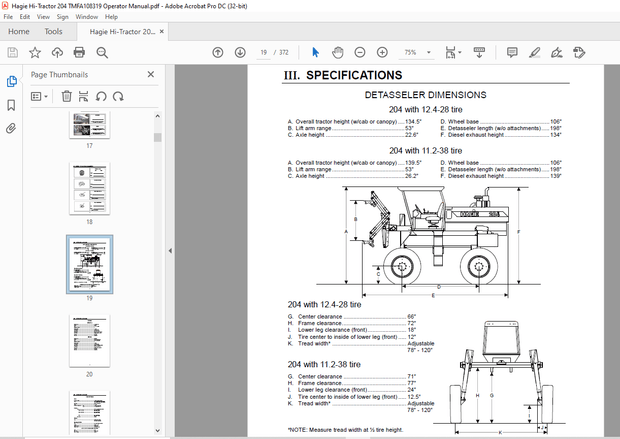
Task: Click the stamp tool icon
Action: point(579,52)
